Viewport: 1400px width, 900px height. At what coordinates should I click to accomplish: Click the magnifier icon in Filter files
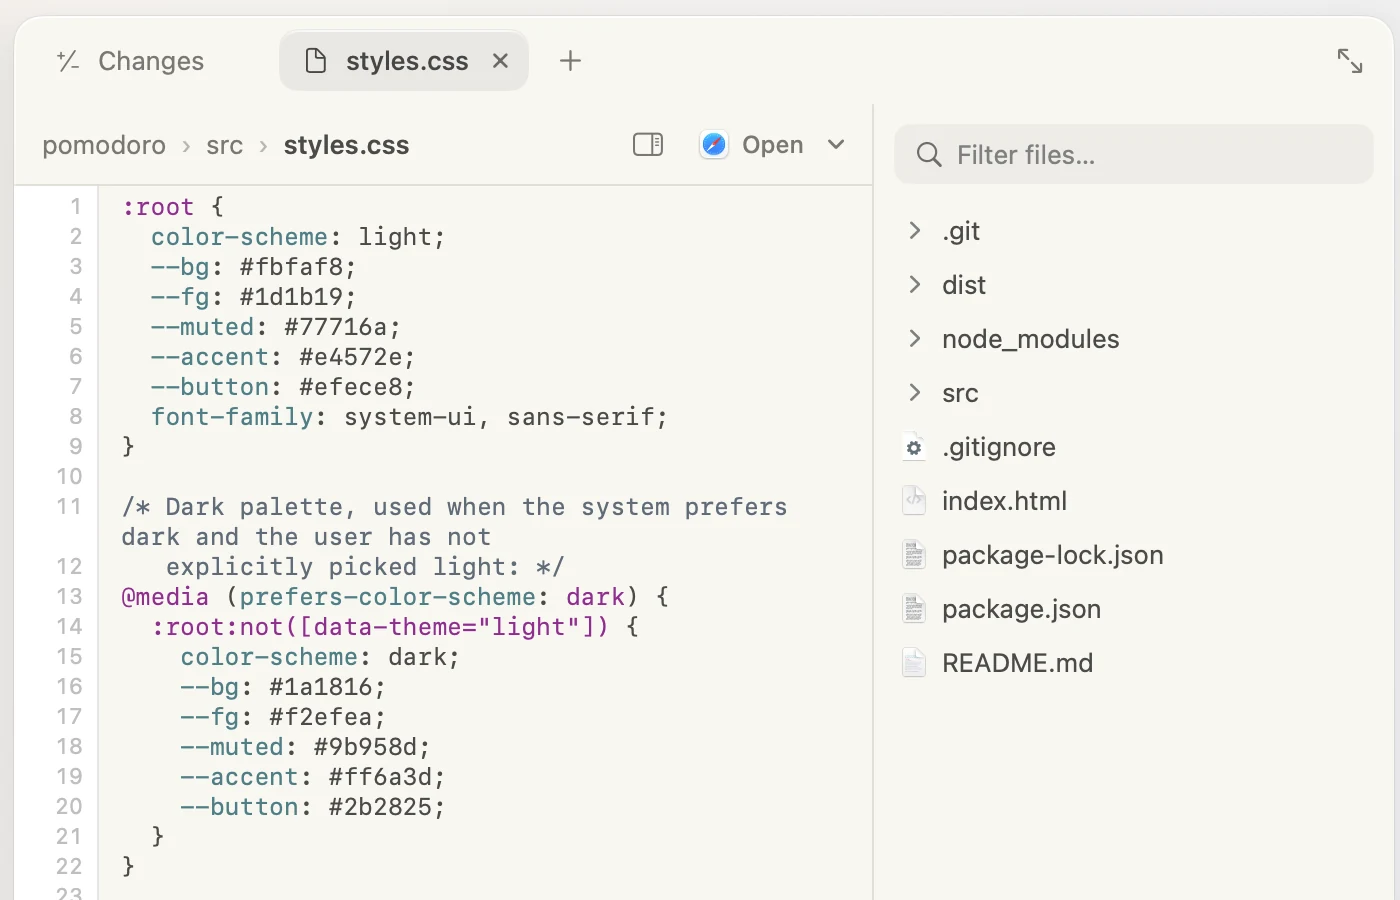point(929,155)
